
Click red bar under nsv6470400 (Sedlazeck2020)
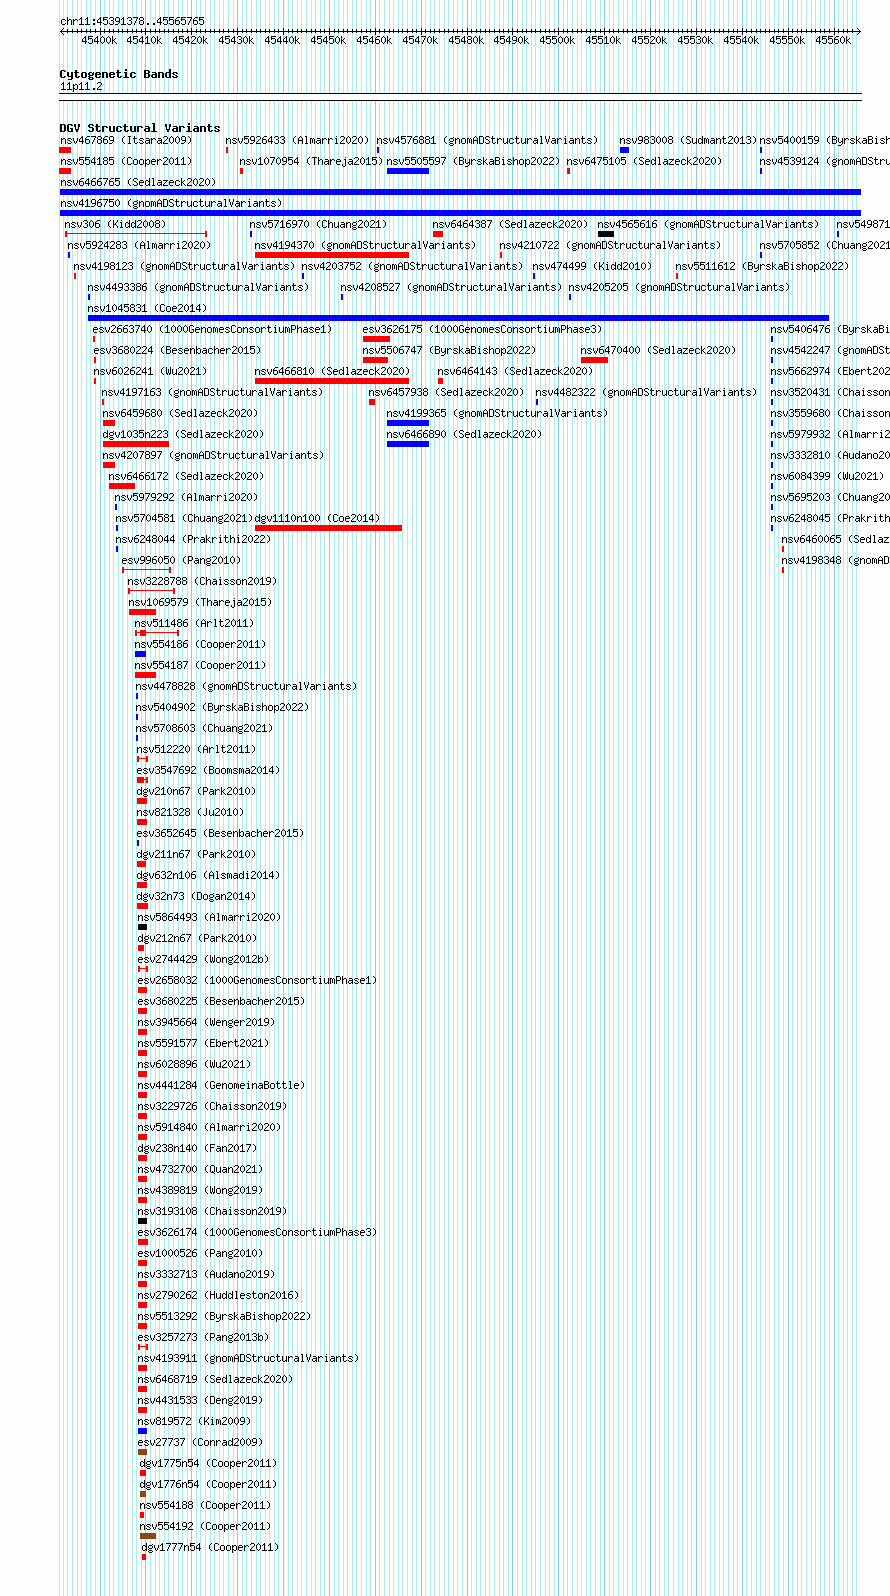pyautogui.click(x=594, y=360)
